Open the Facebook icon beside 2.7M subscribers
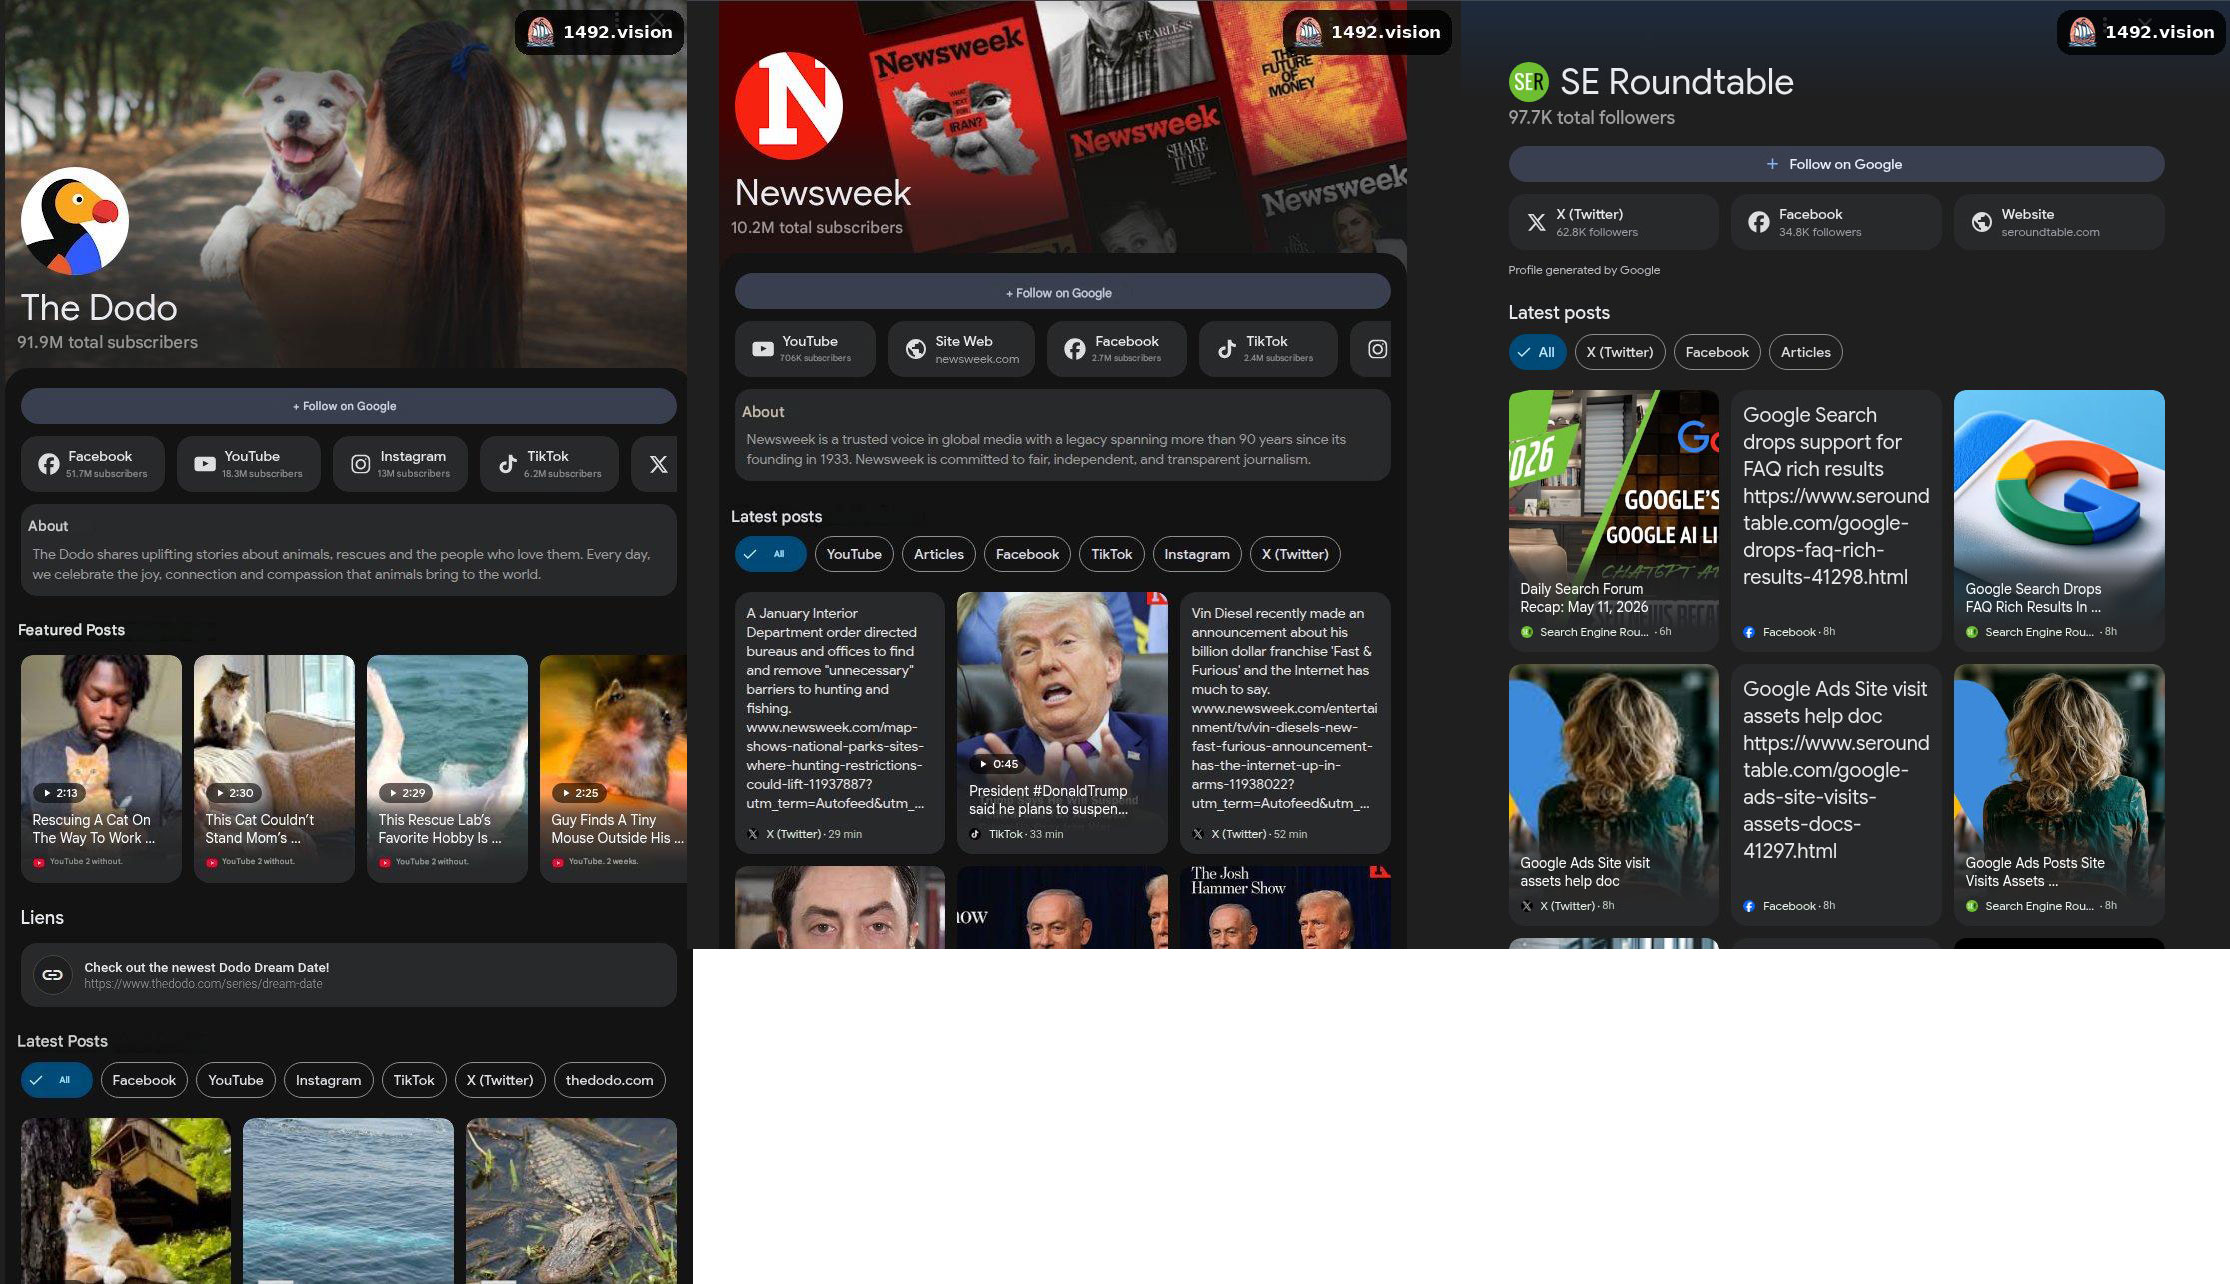Screen dimensions: 2230x1284 pyautogui.click(x=1074, y=349)
